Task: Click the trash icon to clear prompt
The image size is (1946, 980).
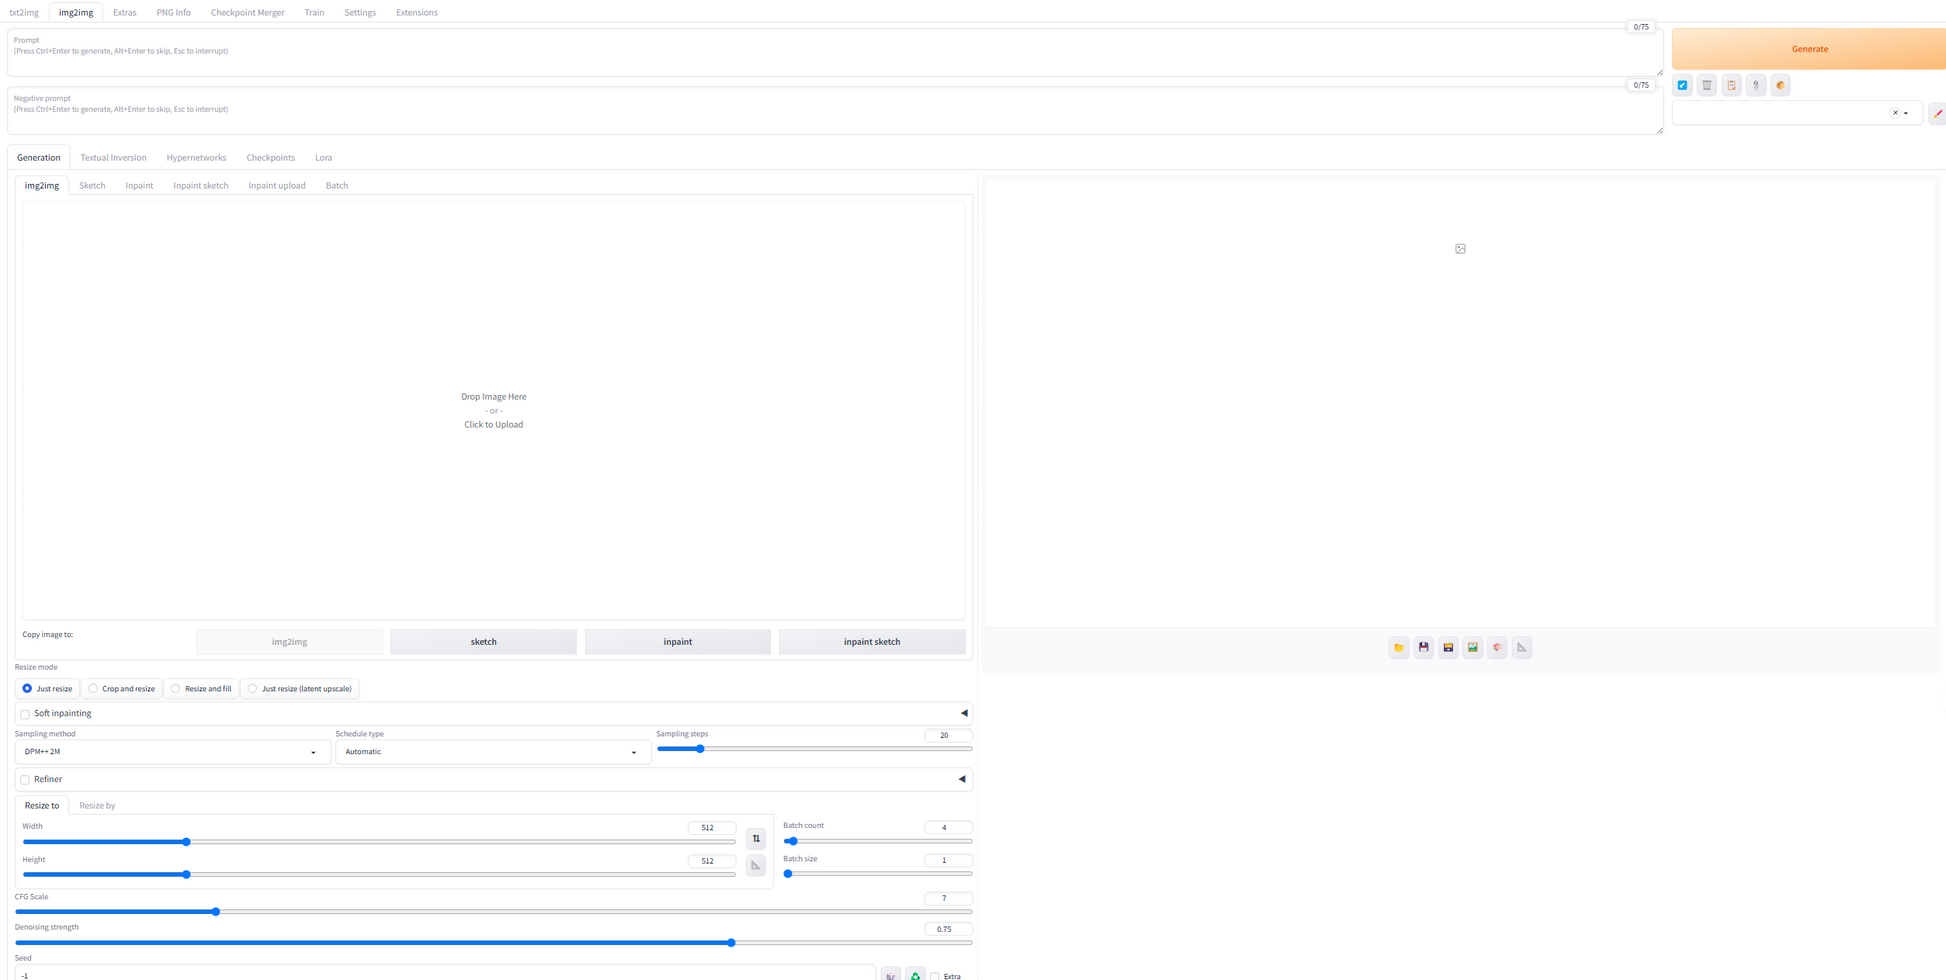Action: 1706,86
